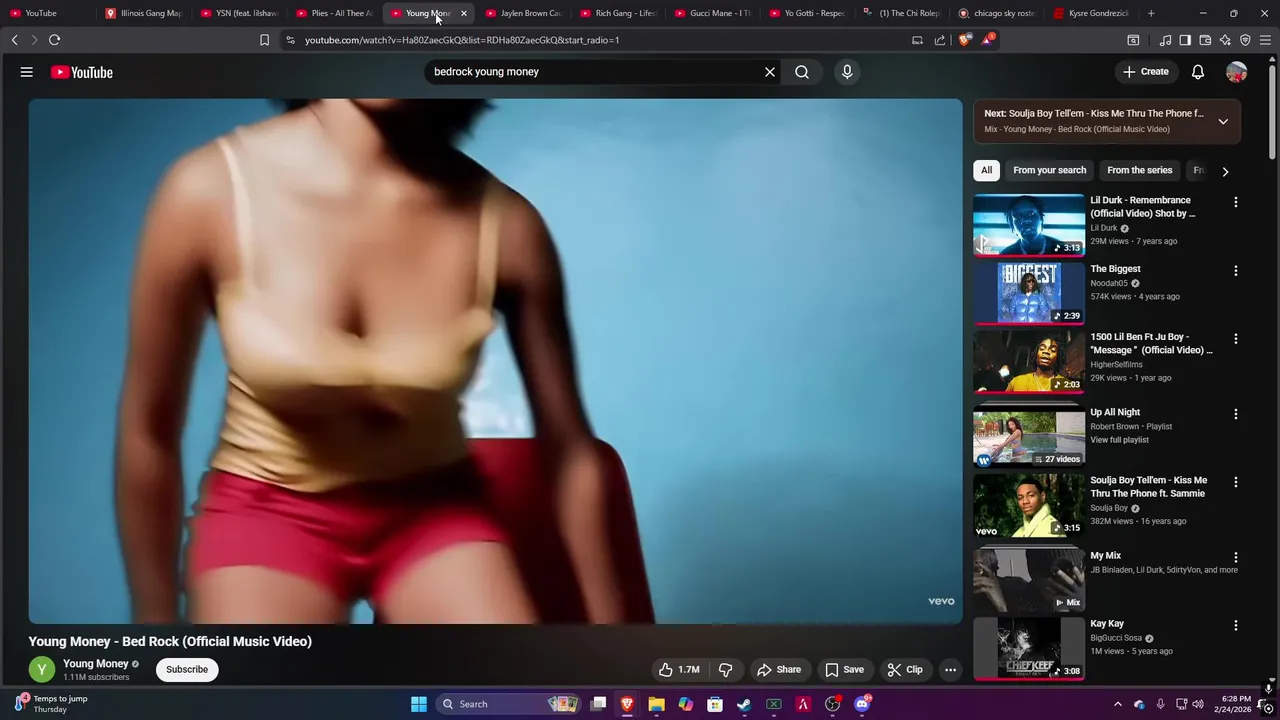
Task: Open options for 1500 Lil Ben video
Action: point(1236,339)
